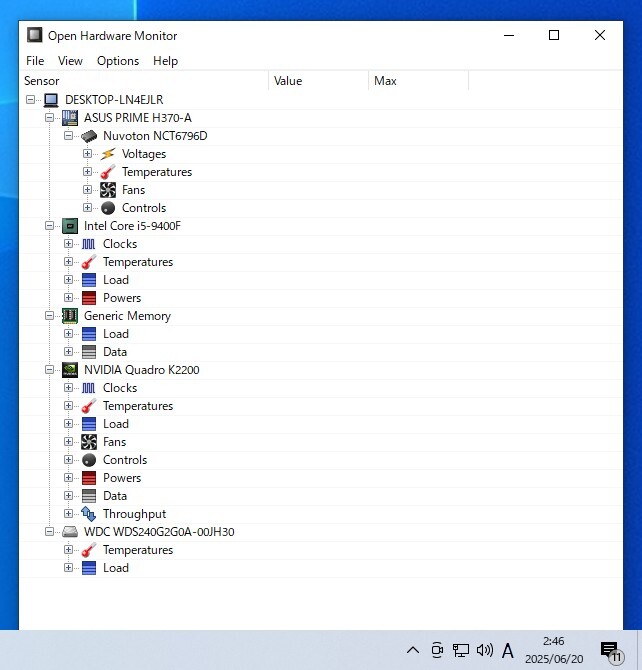Viewport: 642px width, 670px height.
Task: Select the Generic Memory label
Action: pyautogui.click(x=127, y=316)
